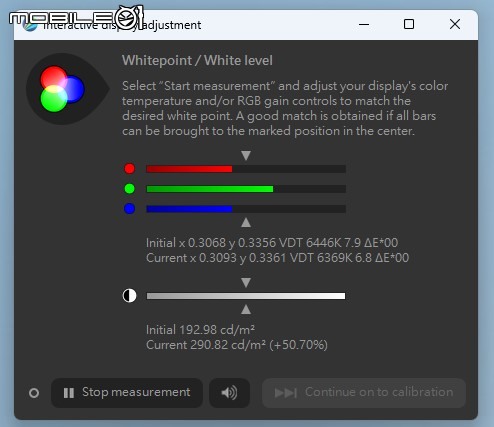Click the small circle status indicator
Image resolution: width=494 pixels, height=427 pixels.
34,393
